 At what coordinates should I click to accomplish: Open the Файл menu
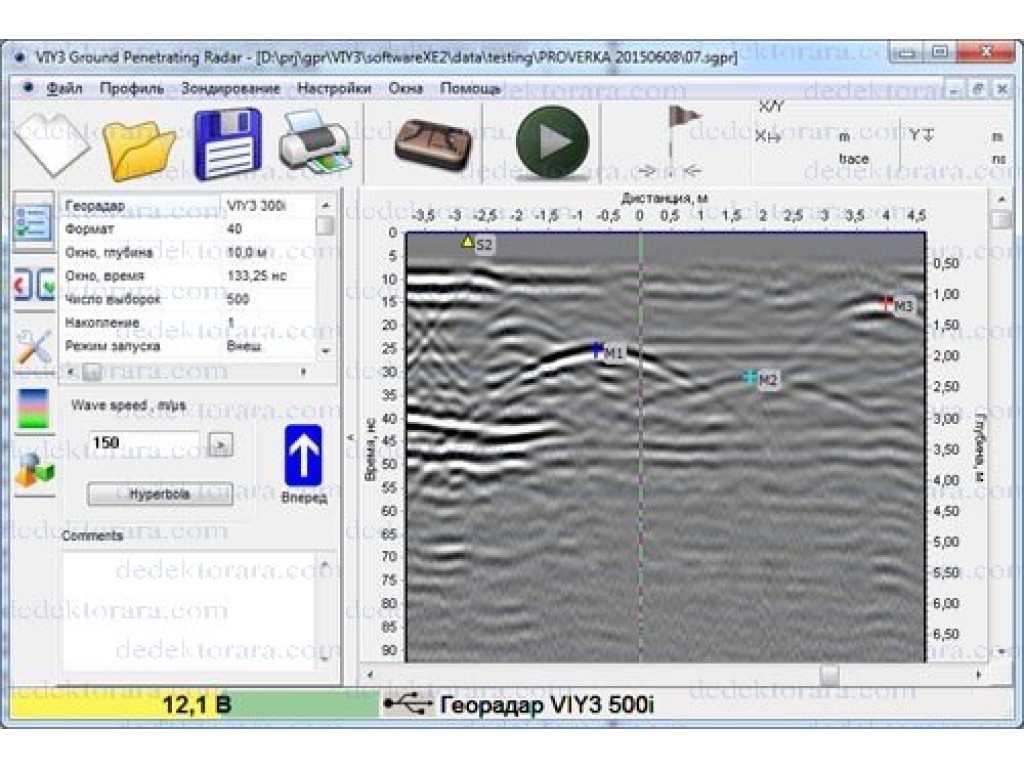click(x=64, y=88)
